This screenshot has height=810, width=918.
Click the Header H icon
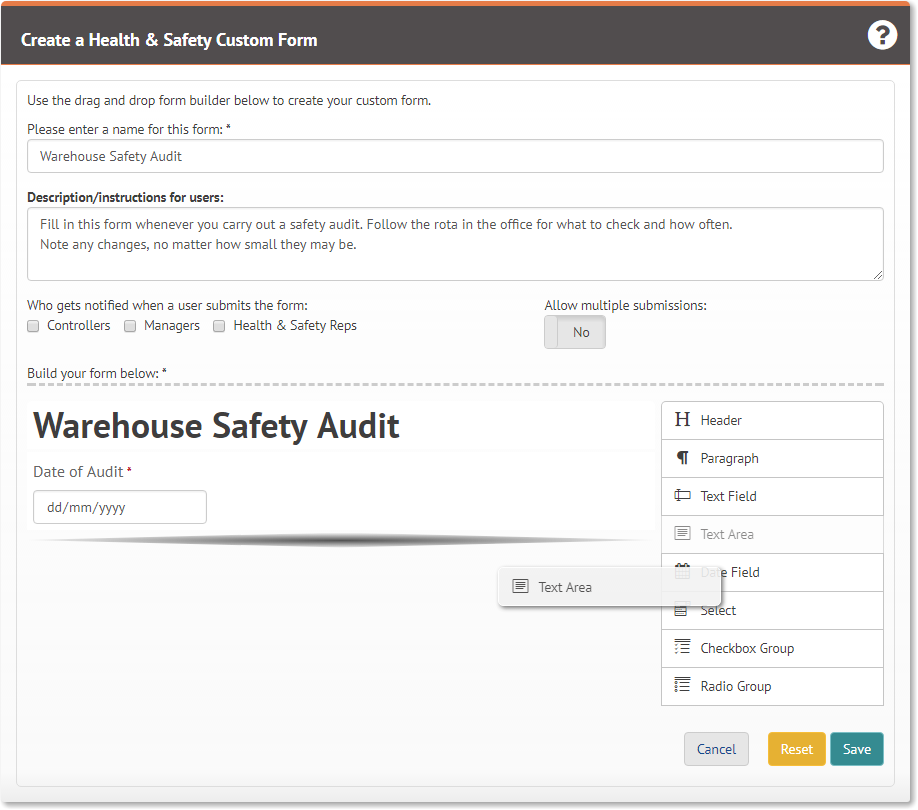[x=682, y=420]
